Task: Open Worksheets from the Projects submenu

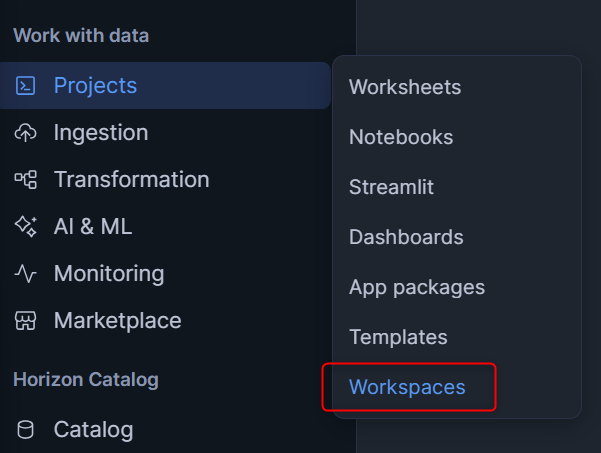Action: pyautogui.click(x=405, y=87)
